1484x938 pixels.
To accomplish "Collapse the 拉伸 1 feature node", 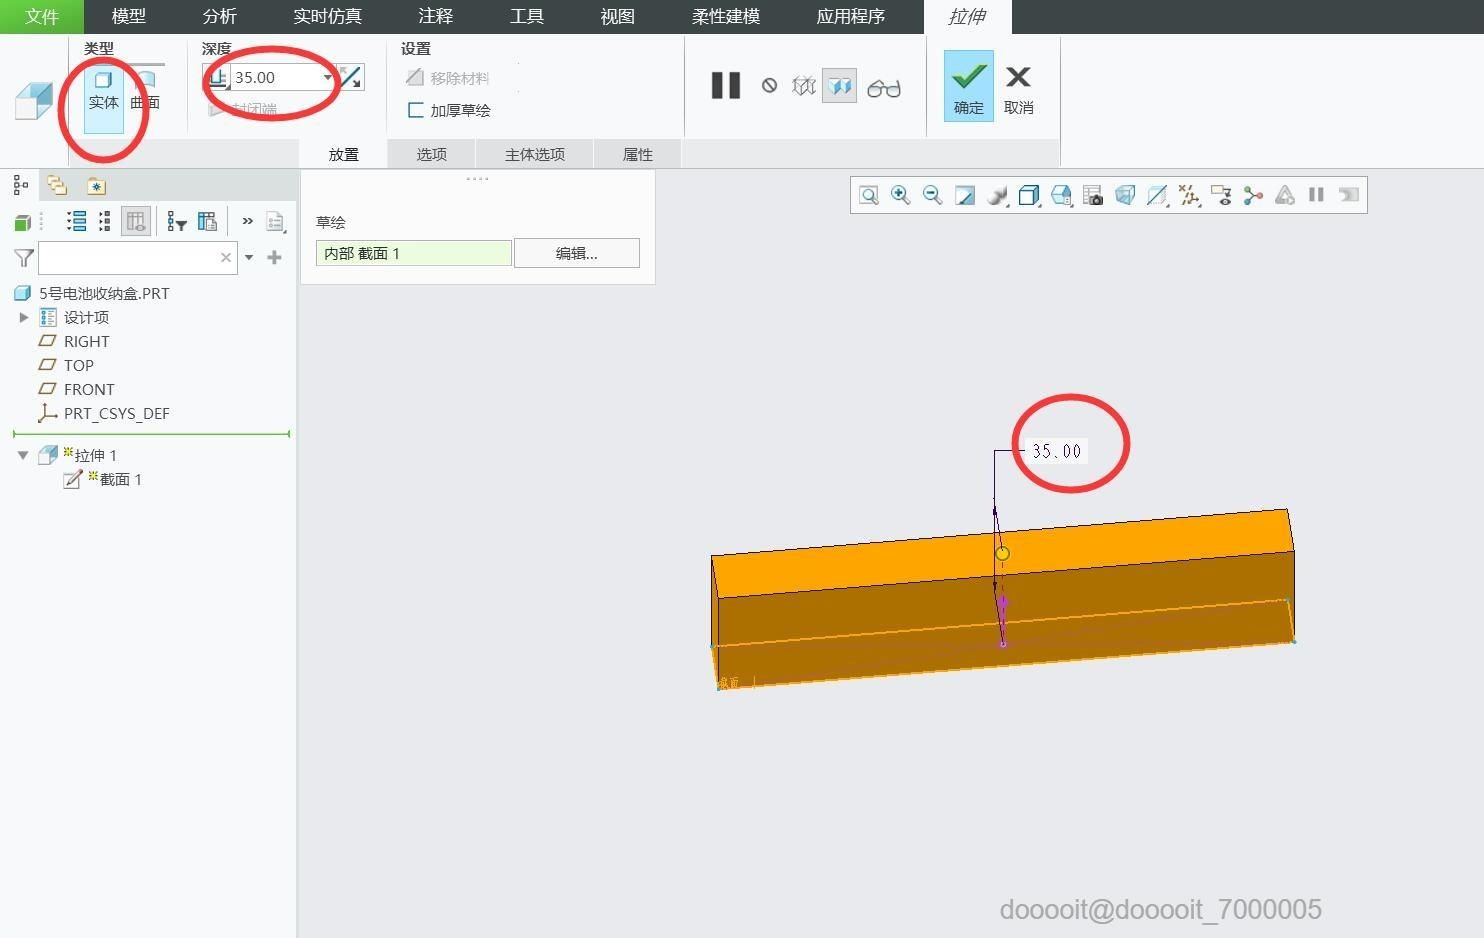I will click(23, 455).
